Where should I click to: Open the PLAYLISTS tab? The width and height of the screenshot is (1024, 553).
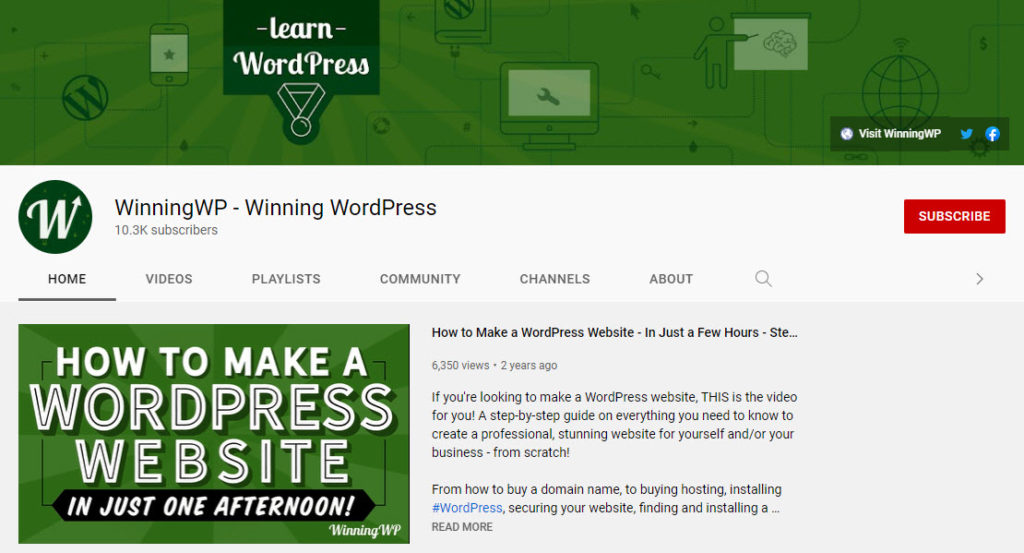286,279
